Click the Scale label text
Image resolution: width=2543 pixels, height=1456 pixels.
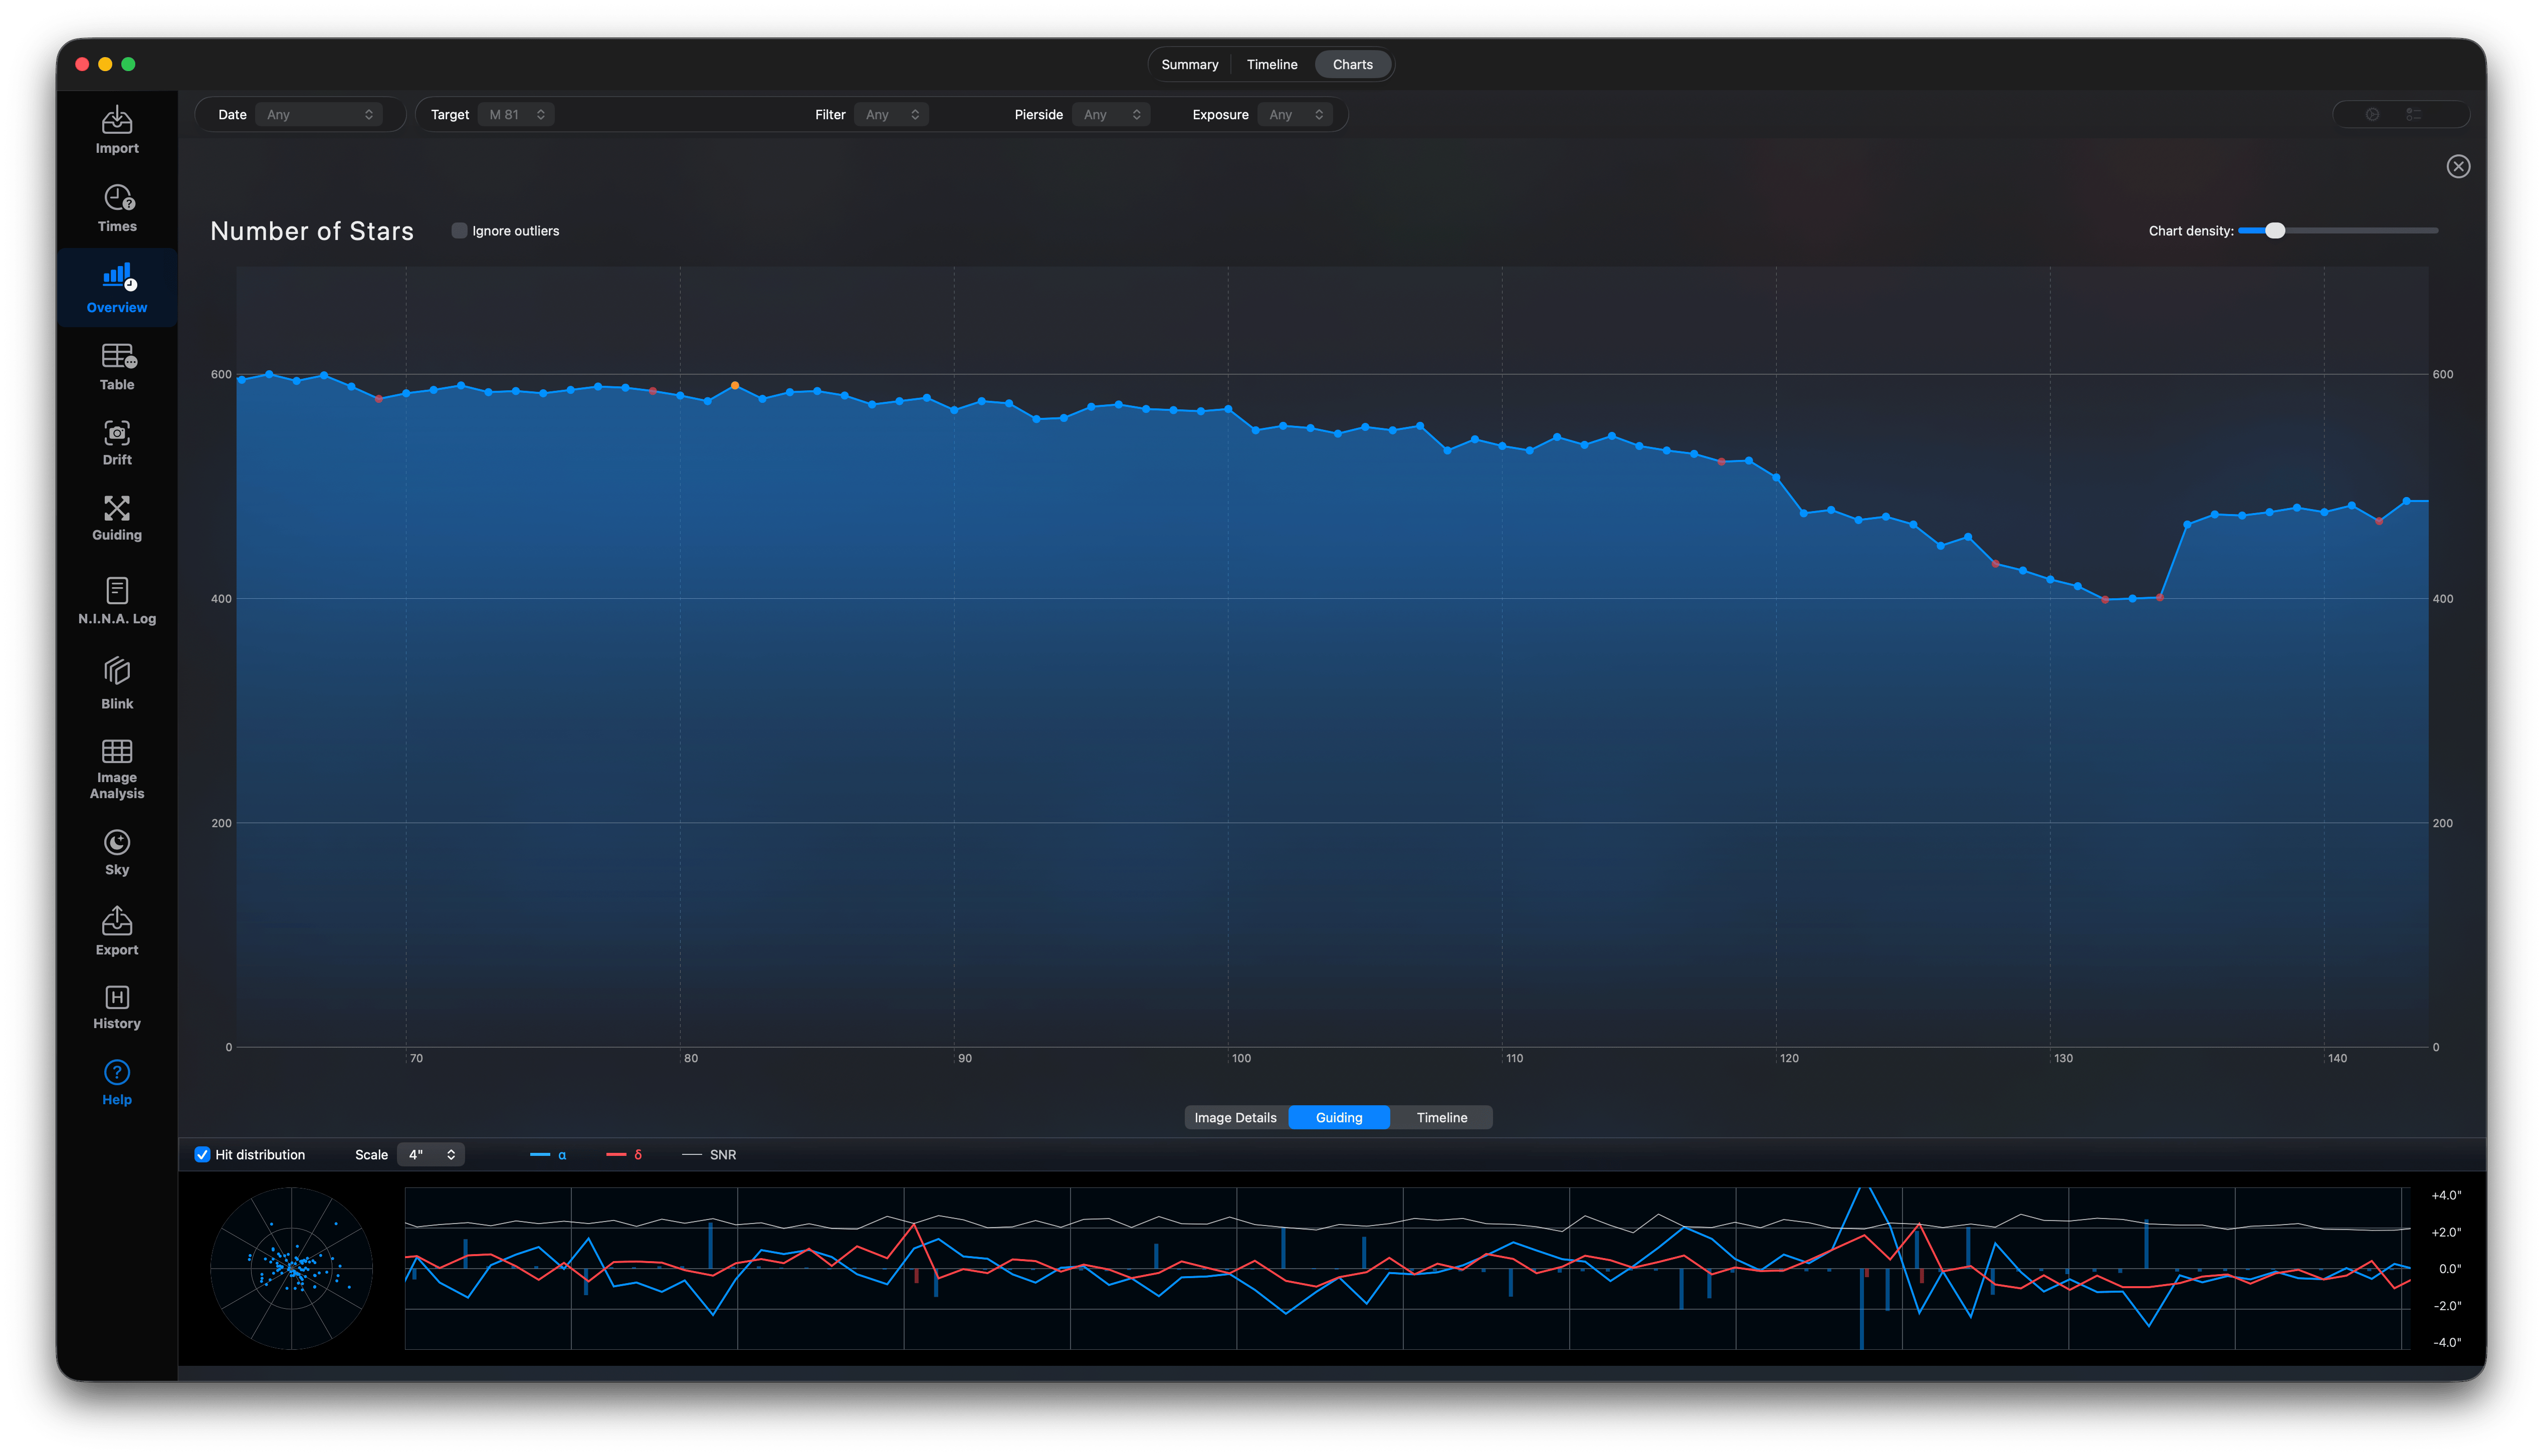pyautogui.click(x=371, y=1154)
